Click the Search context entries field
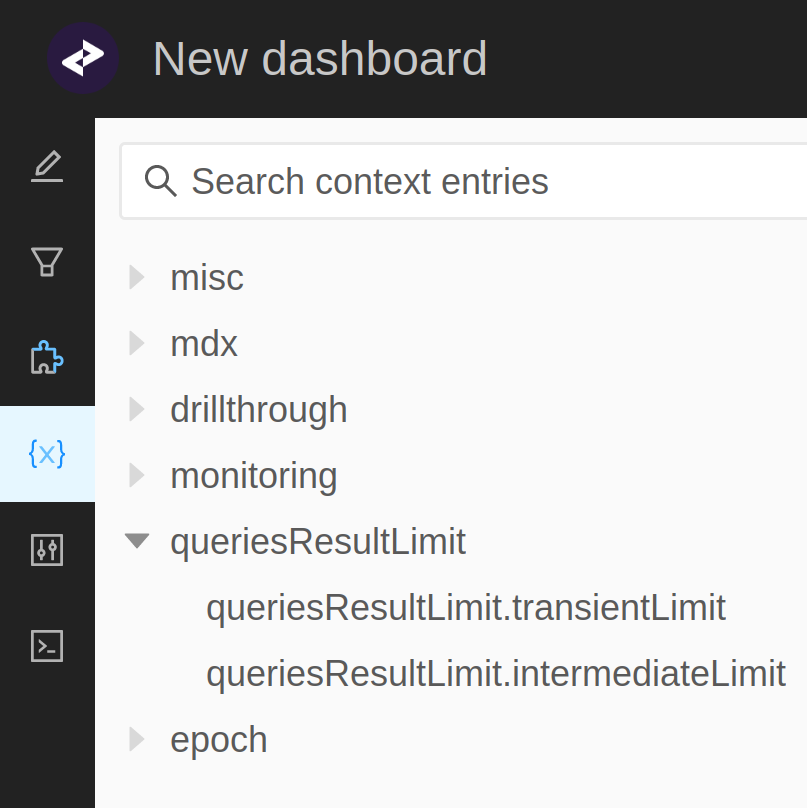Image resolution: width=807 pixels, height=808 pixels. [400, 182]
